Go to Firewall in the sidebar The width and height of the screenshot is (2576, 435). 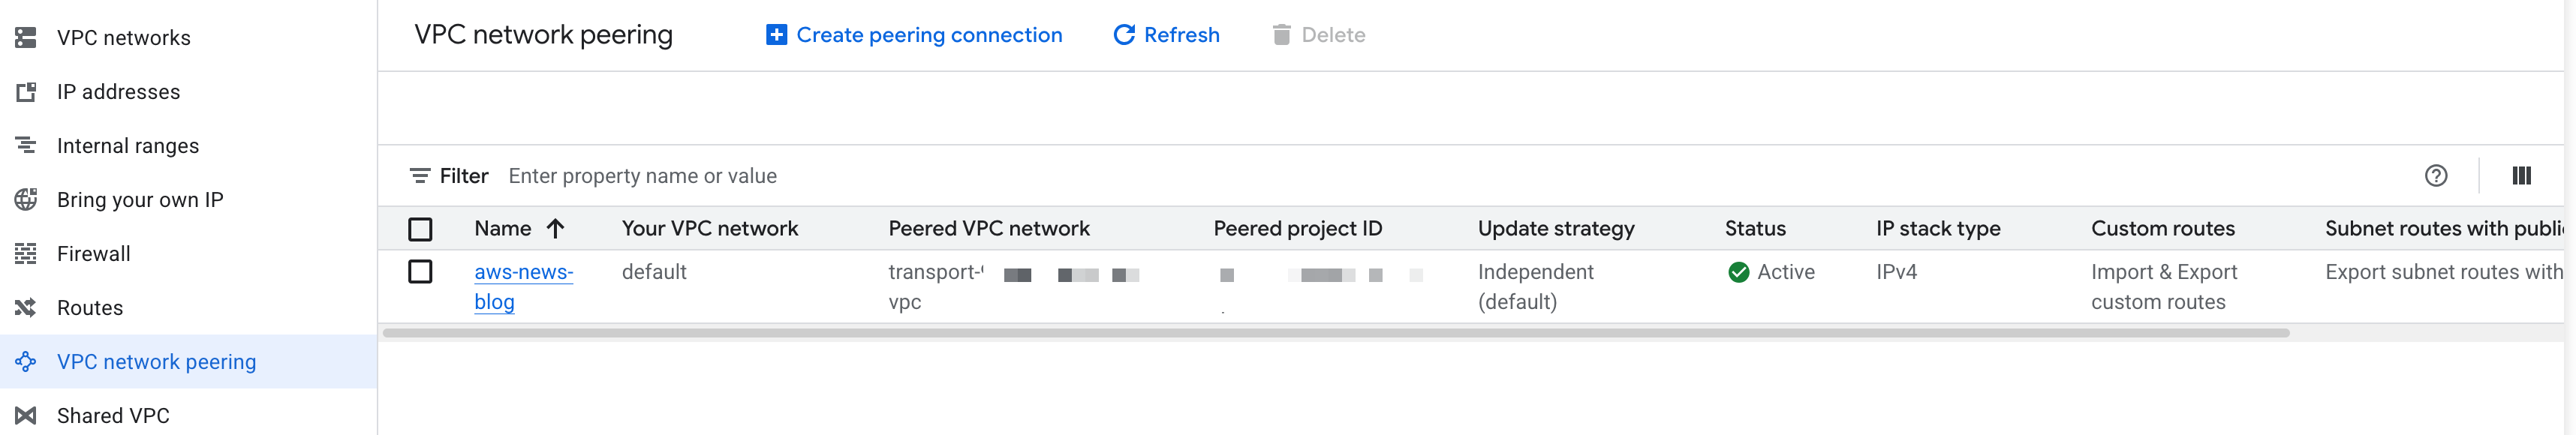(x=93, y=254)
